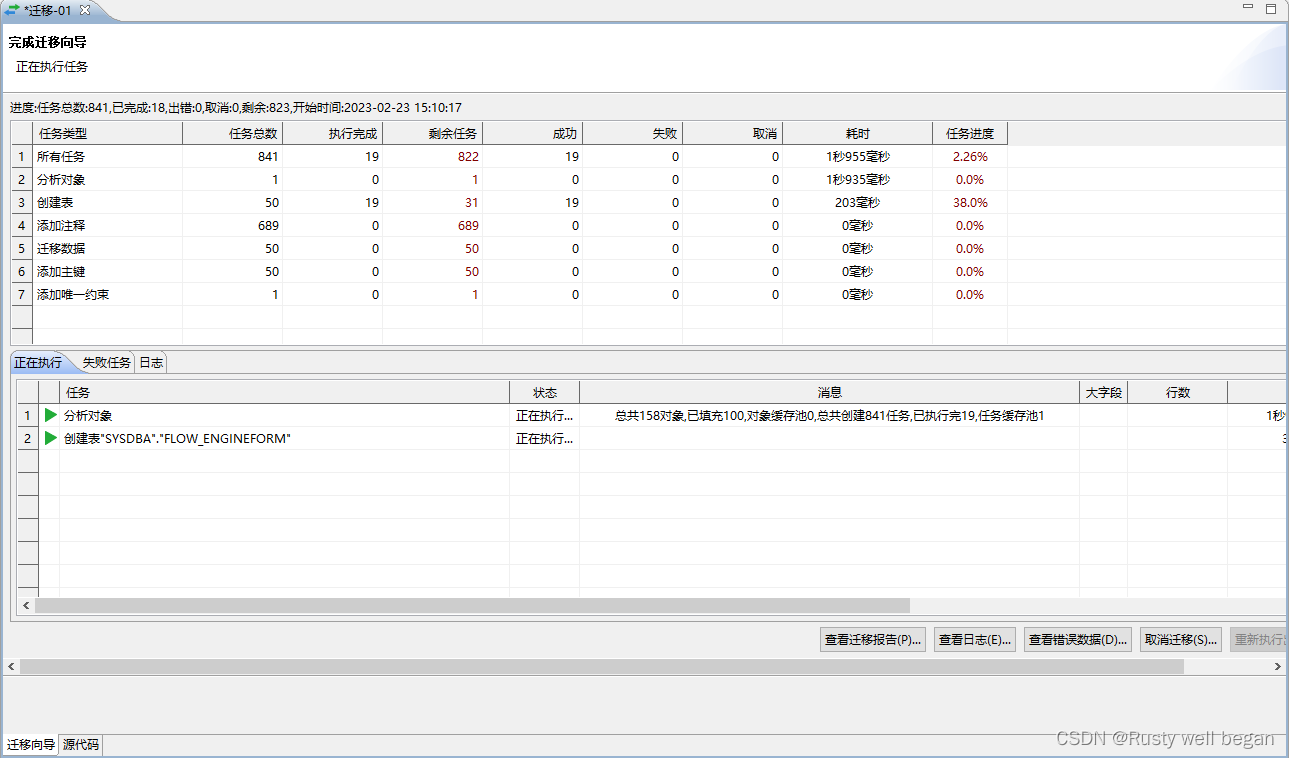Click the 状态 column header
The width and height of the screenshot is (1289, 758).
pyautogui.click(x=544, y=393)
